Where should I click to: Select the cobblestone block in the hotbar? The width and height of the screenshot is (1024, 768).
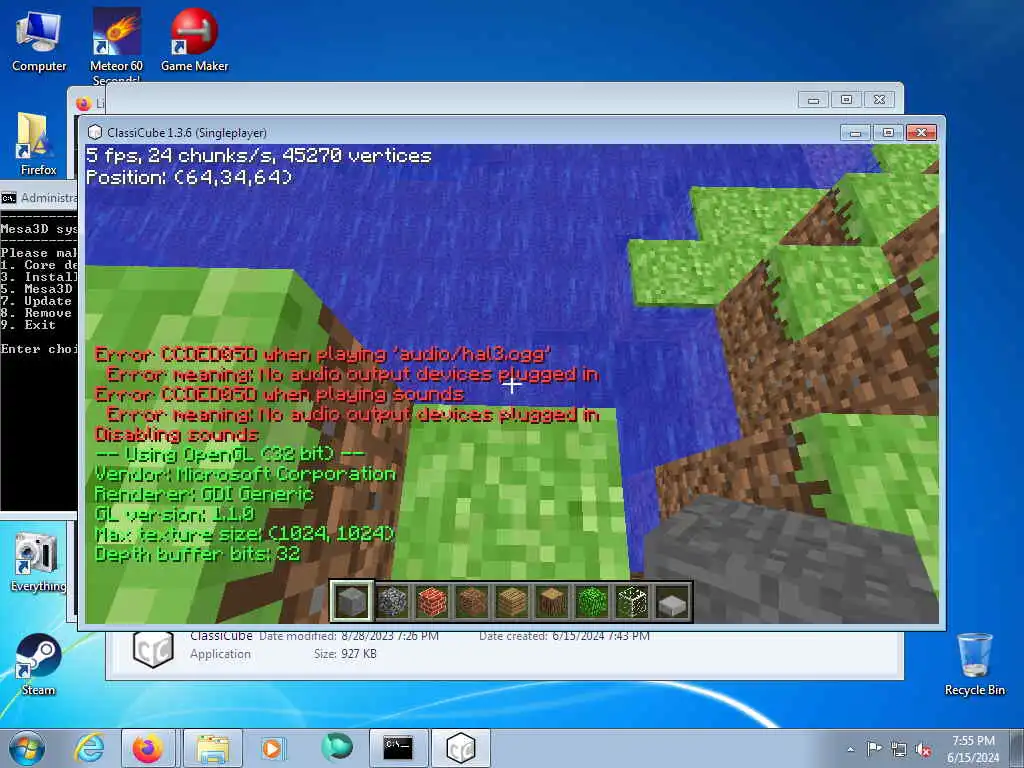coord(392,601)
